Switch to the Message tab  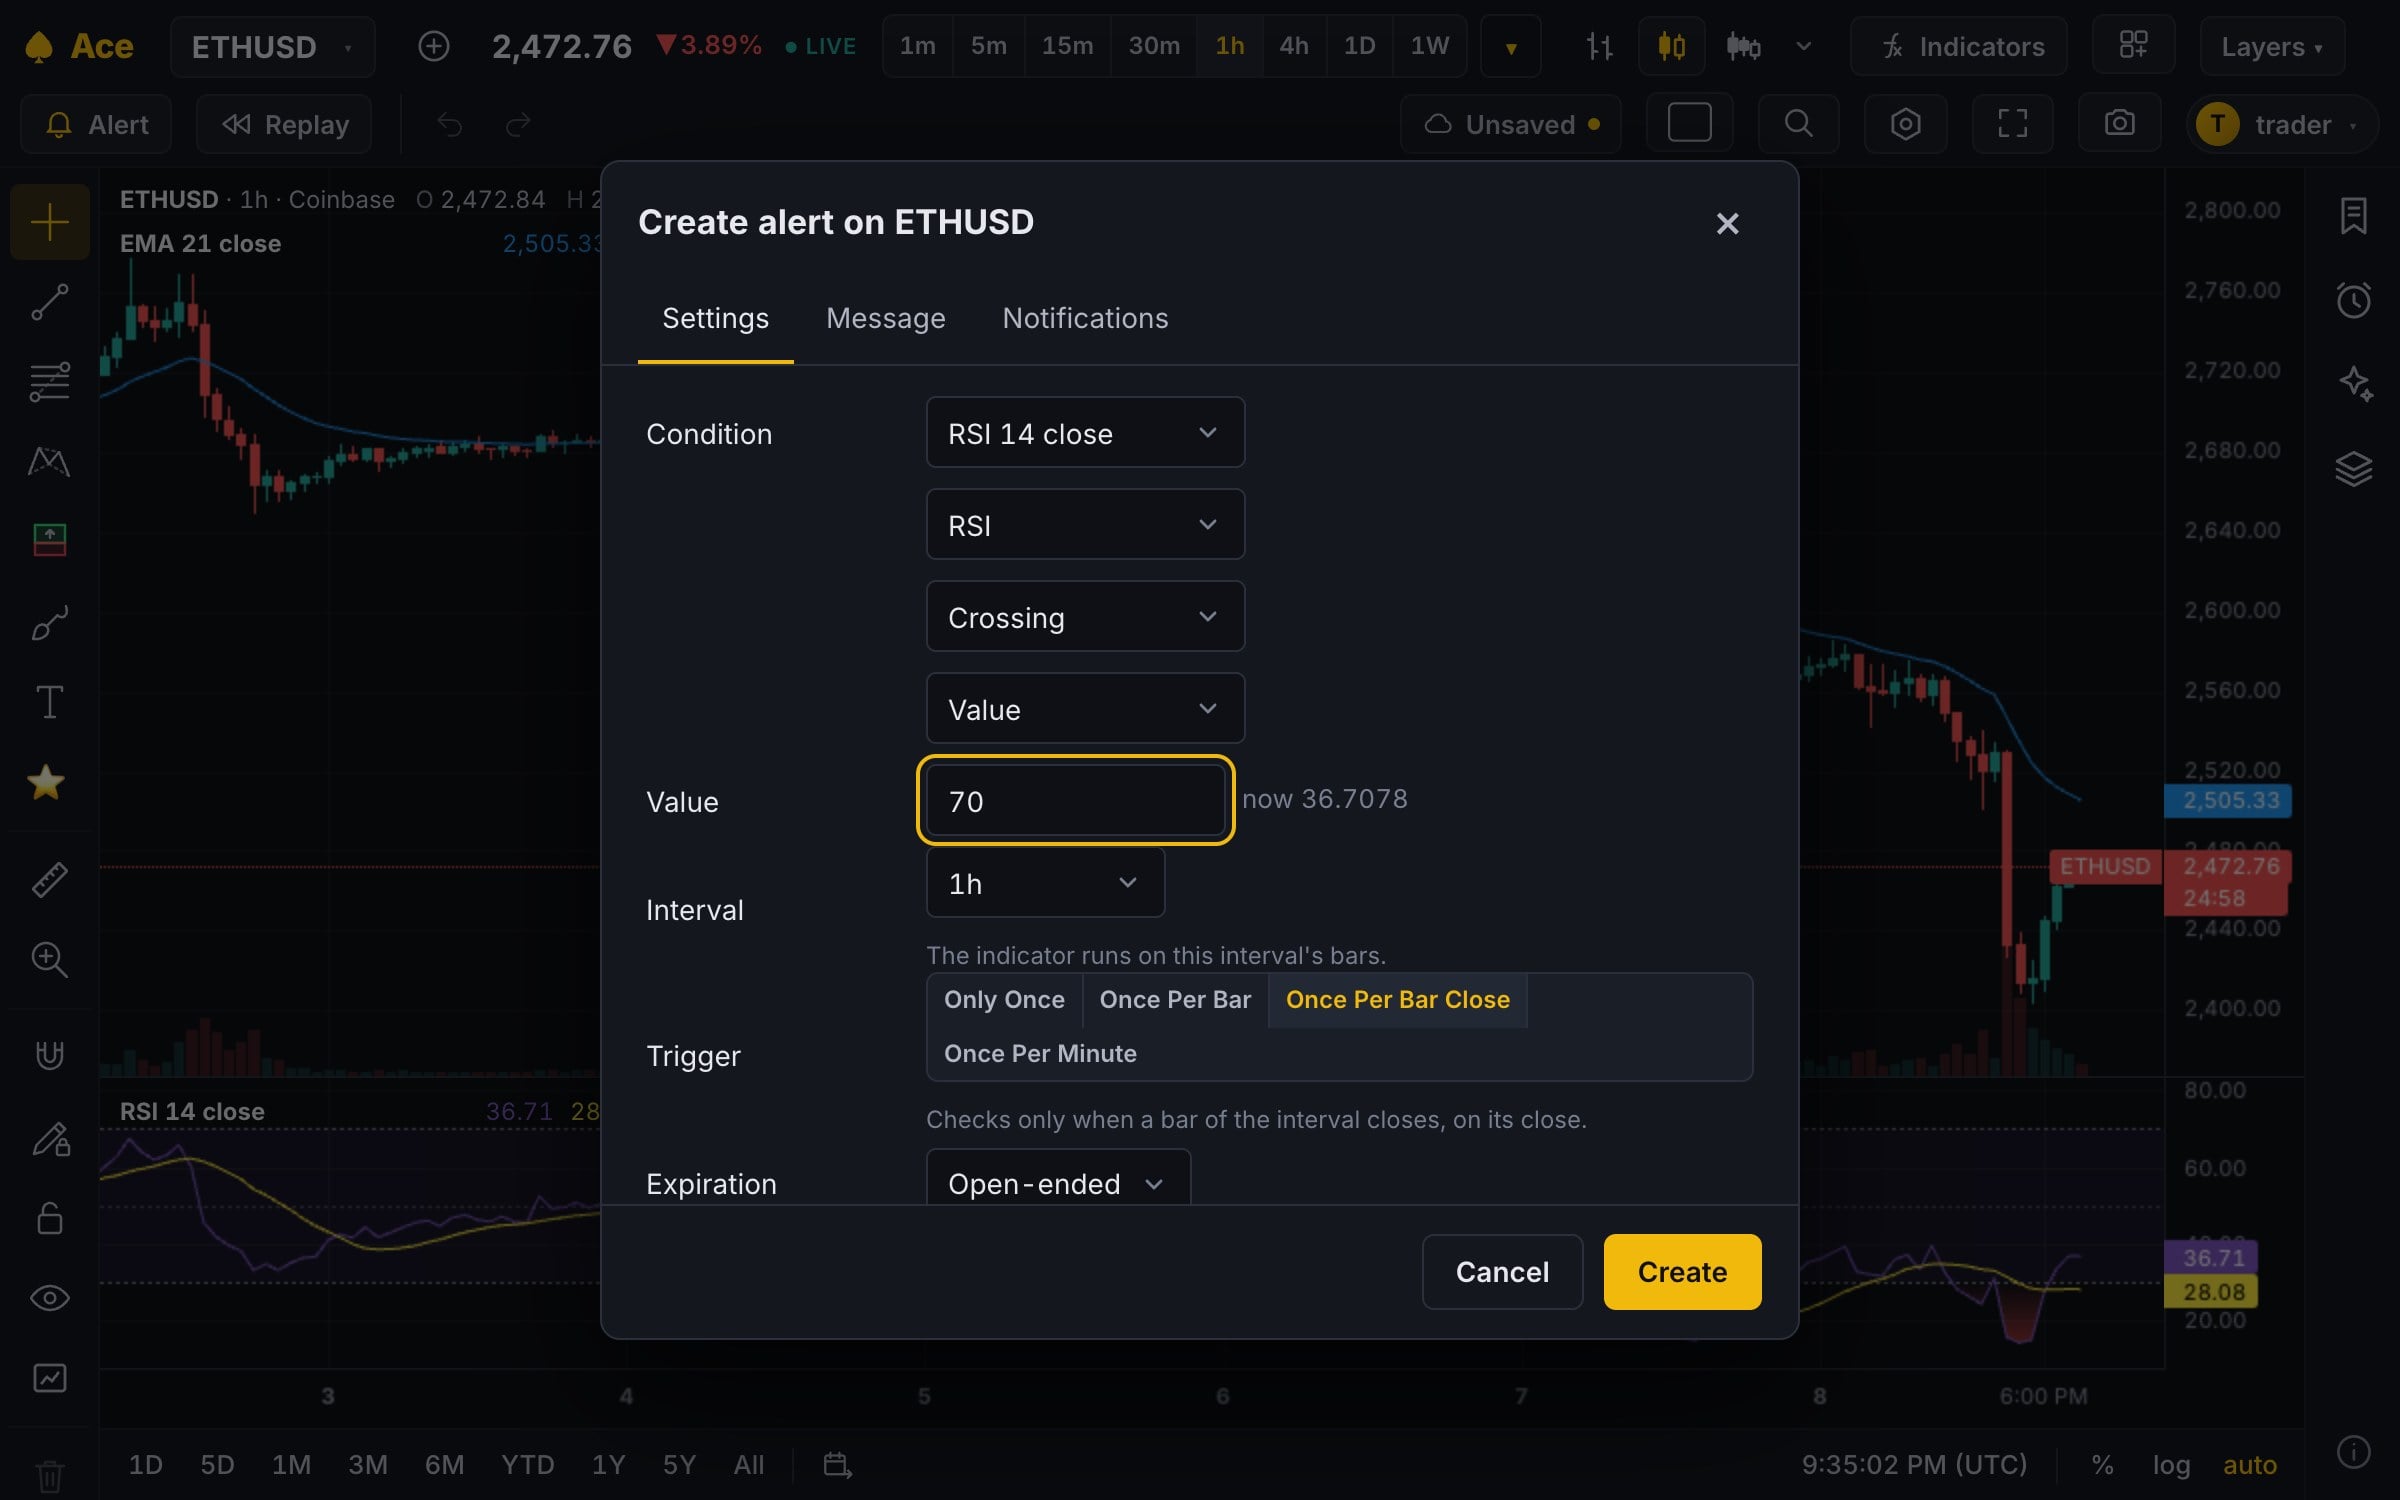click(885, 318)
